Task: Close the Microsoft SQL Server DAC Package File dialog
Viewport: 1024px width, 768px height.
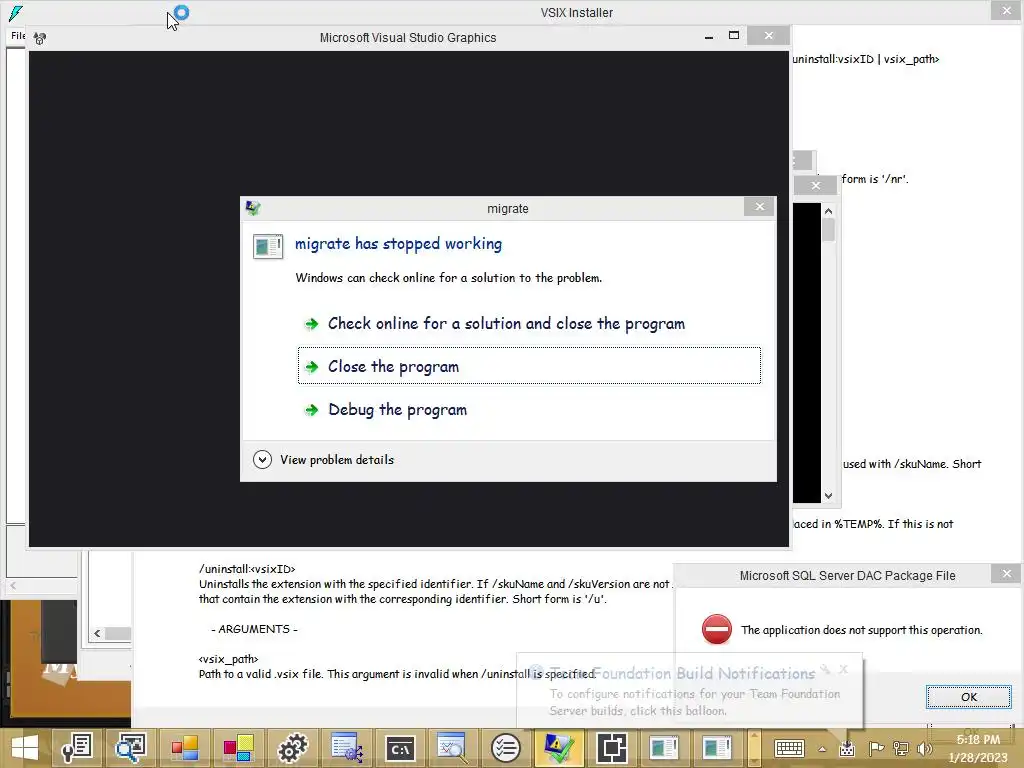Action: tap(1006, 574)
